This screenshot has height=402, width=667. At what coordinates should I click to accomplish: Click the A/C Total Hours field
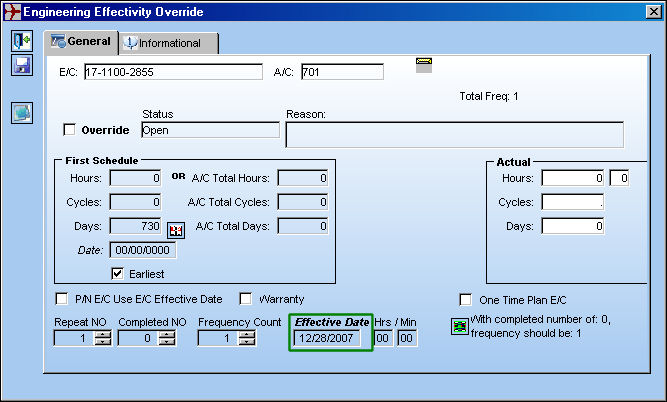pyautogui.click(x=303, y=178)
